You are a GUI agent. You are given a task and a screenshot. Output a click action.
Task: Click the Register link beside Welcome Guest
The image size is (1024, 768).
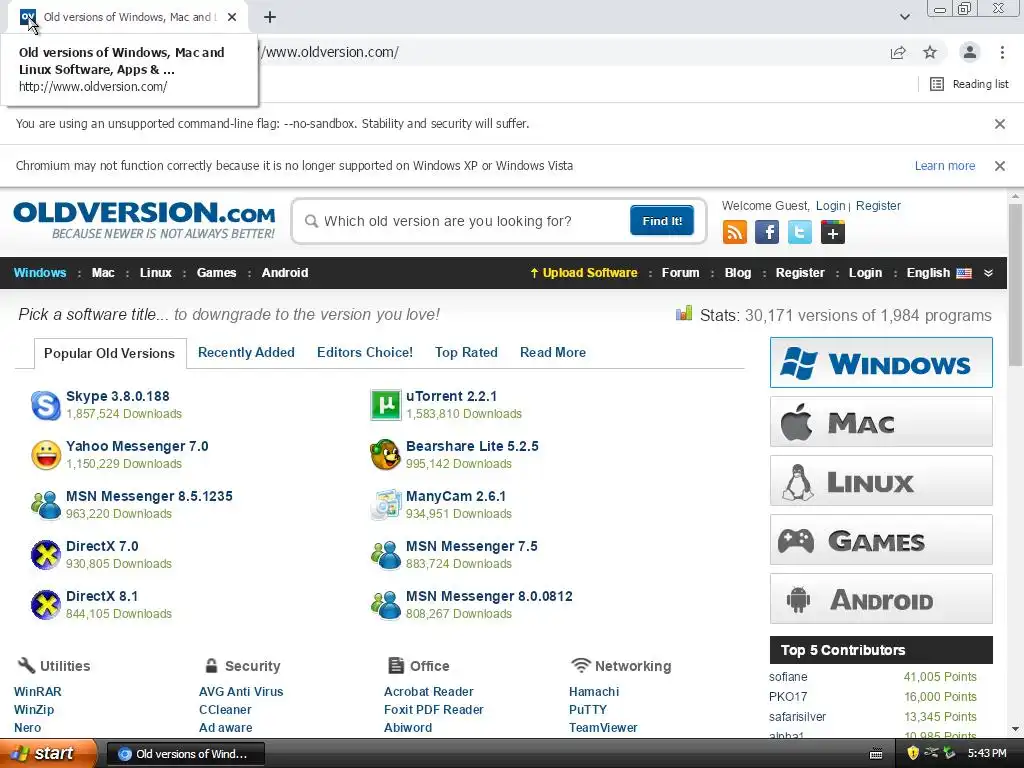tap(878, 206)
